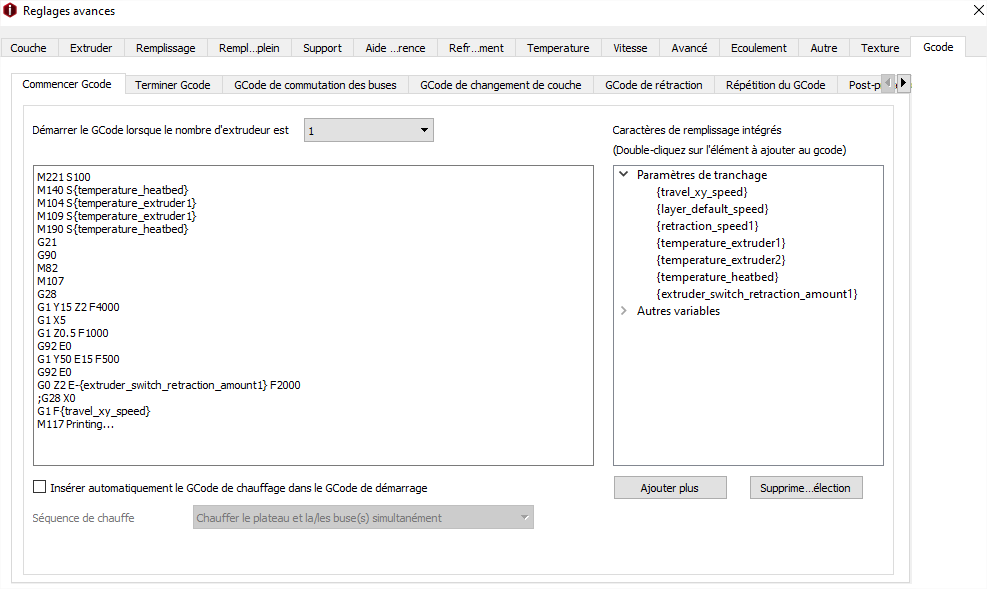This screenshot has height=589, width=987.
Task: Close the Reglages avances window
Action: point(979,11)
